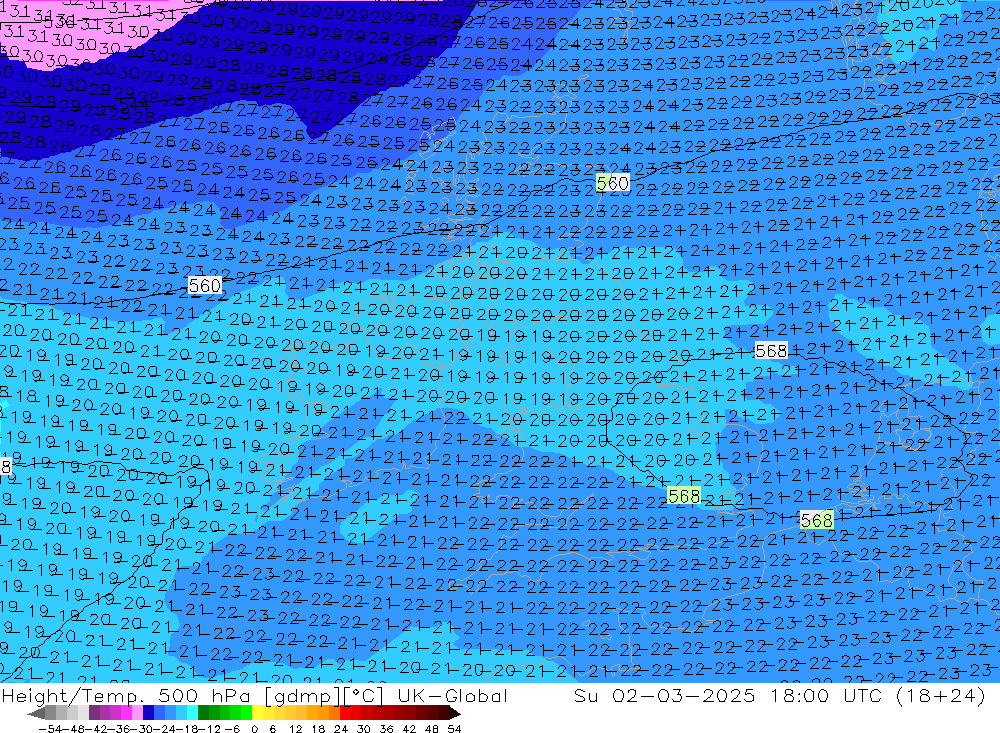Click the 'UTC' timezone label
This screenshot has width=1000, height=733.
point(865,695)
